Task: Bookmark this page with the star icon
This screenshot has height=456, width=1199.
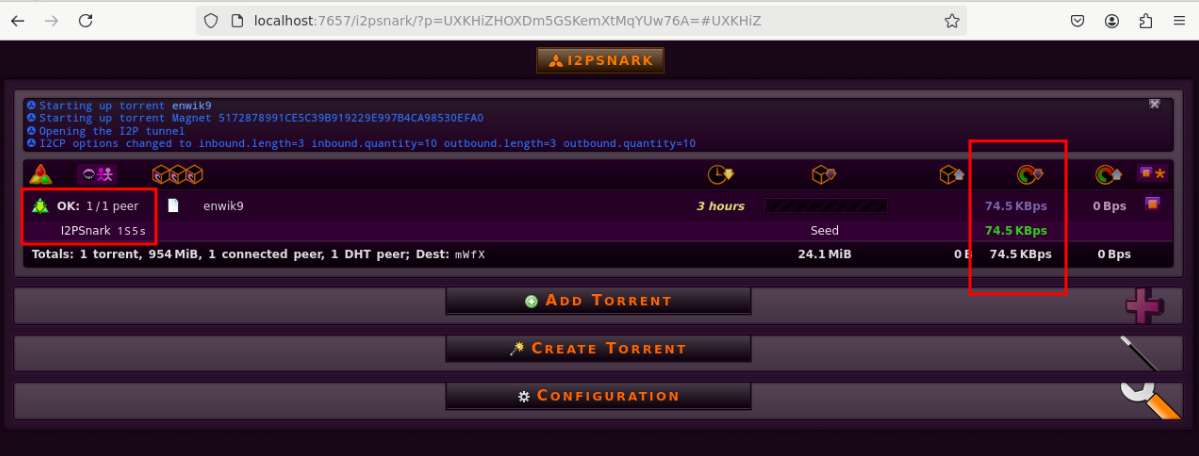Action: coord(951,21)
